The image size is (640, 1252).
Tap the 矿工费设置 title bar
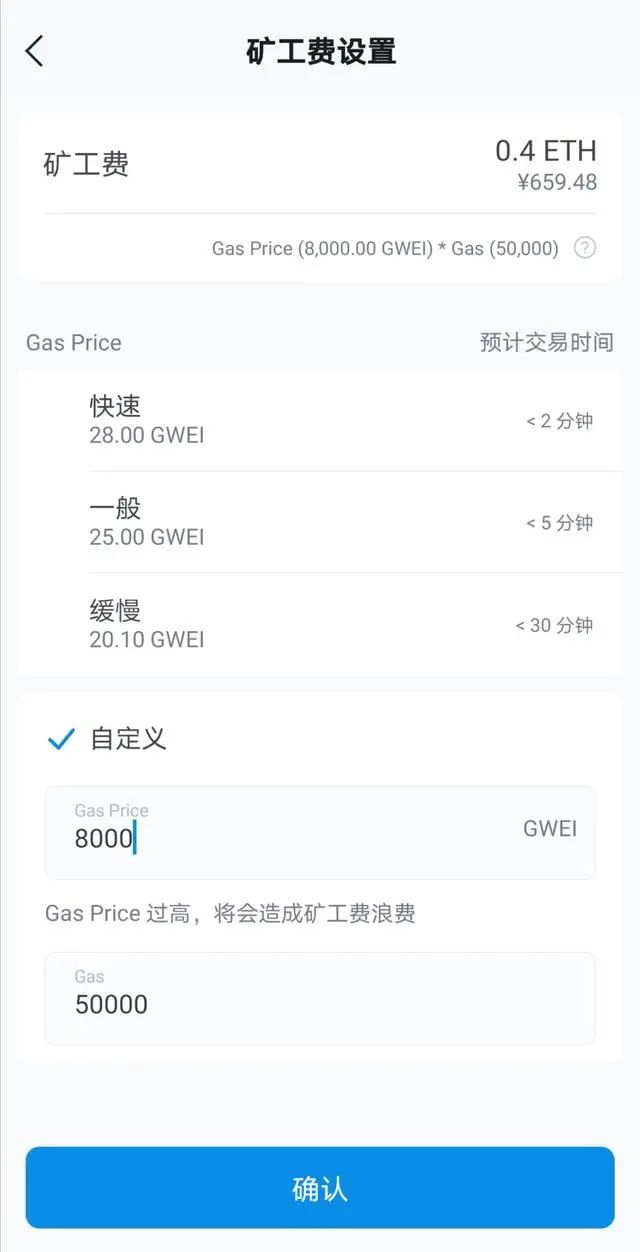coord(318,51)
